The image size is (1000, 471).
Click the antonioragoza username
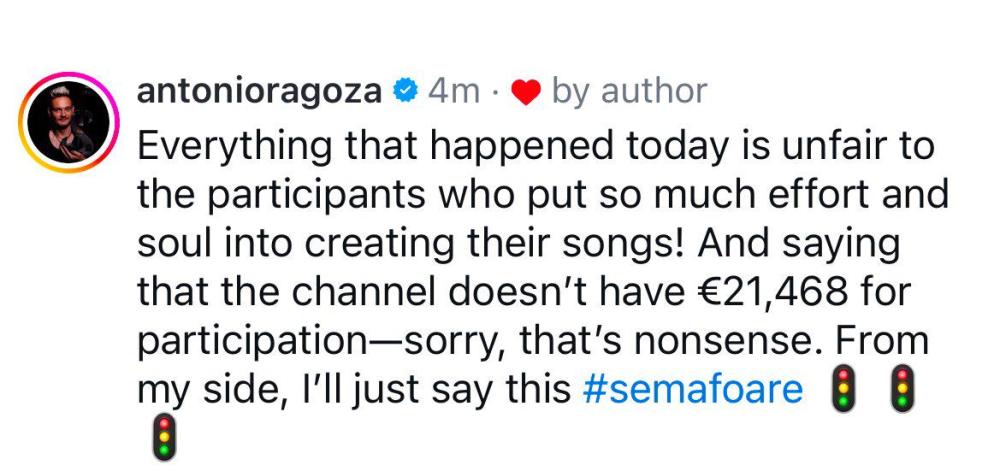[x=258, y=91]
